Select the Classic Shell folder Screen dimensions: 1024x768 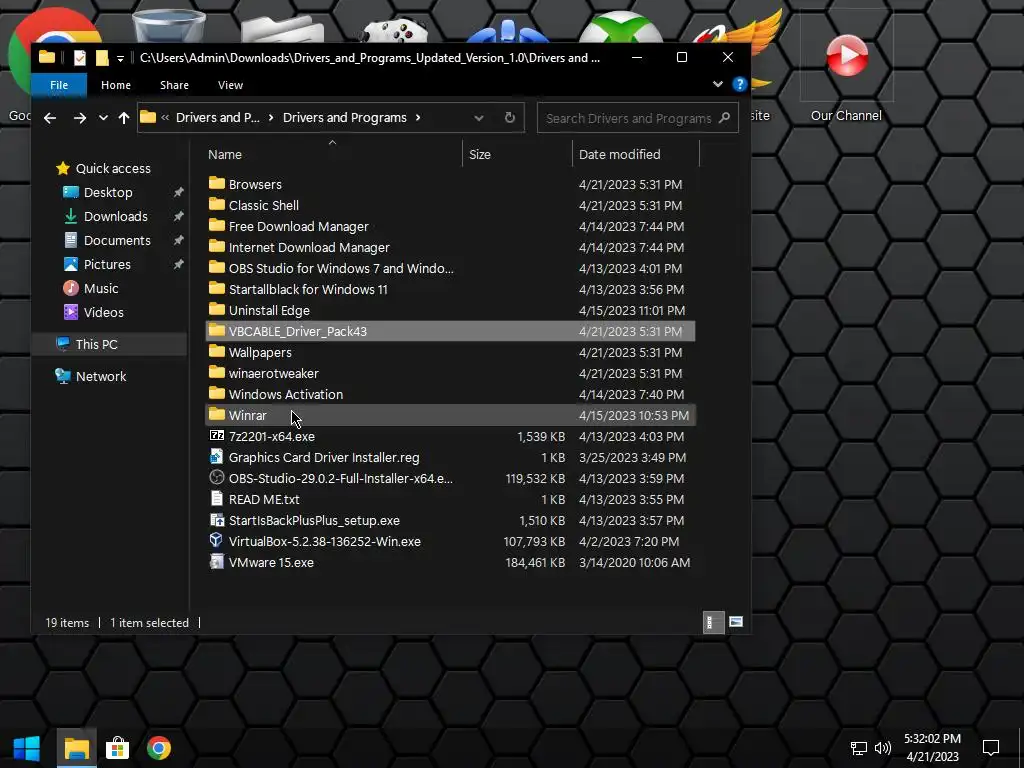(x=451, y=205)
